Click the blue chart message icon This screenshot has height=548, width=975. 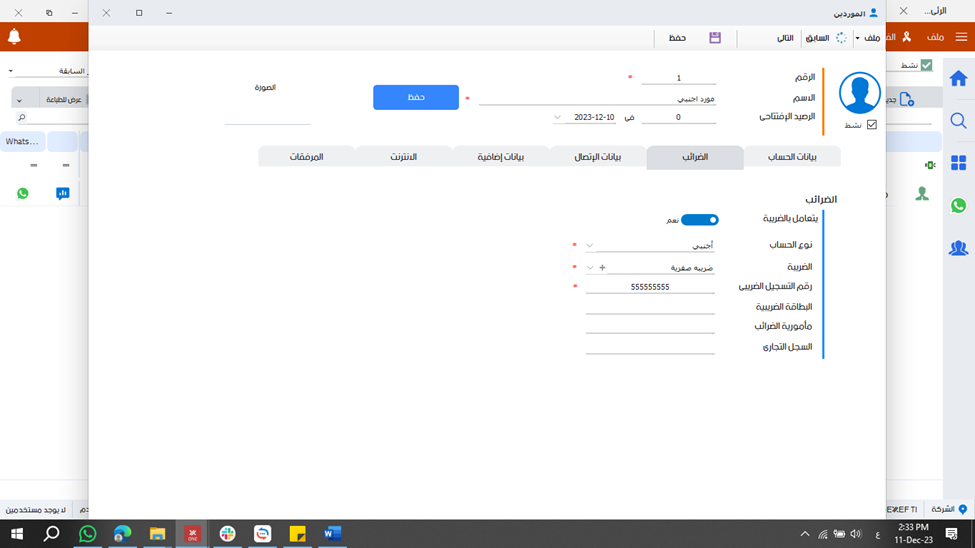click(63, 193)
